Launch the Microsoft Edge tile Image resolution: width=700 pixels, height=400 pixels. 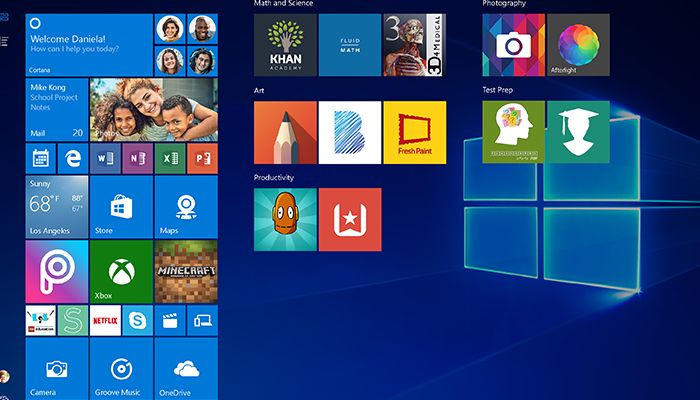pos(73,158)
